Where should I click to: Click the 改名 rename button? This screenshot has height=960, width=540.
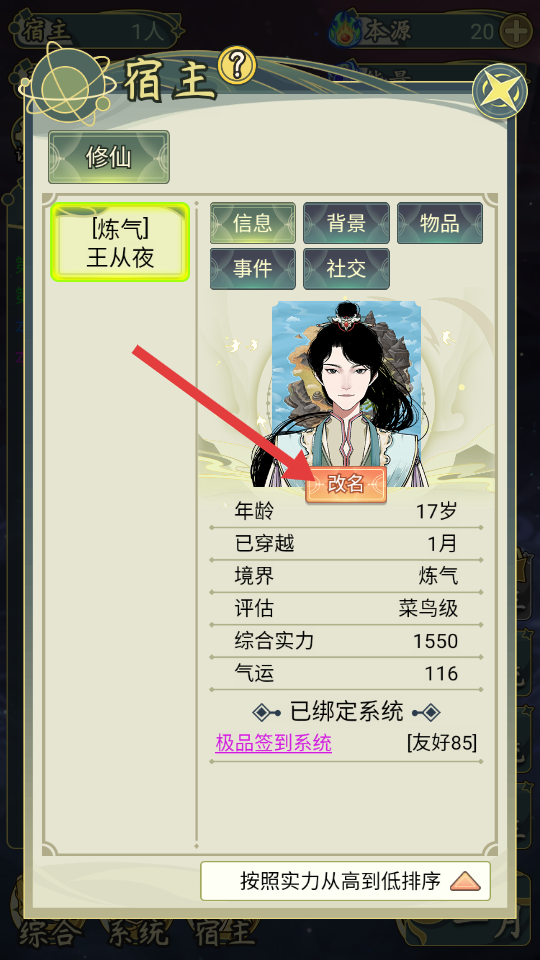click(346, 484)
